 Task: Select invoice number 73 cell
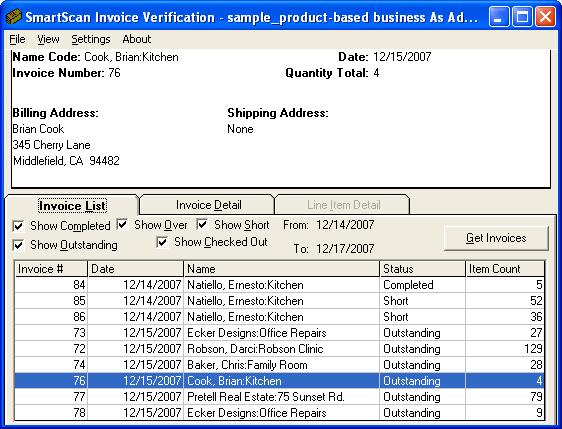51,333
